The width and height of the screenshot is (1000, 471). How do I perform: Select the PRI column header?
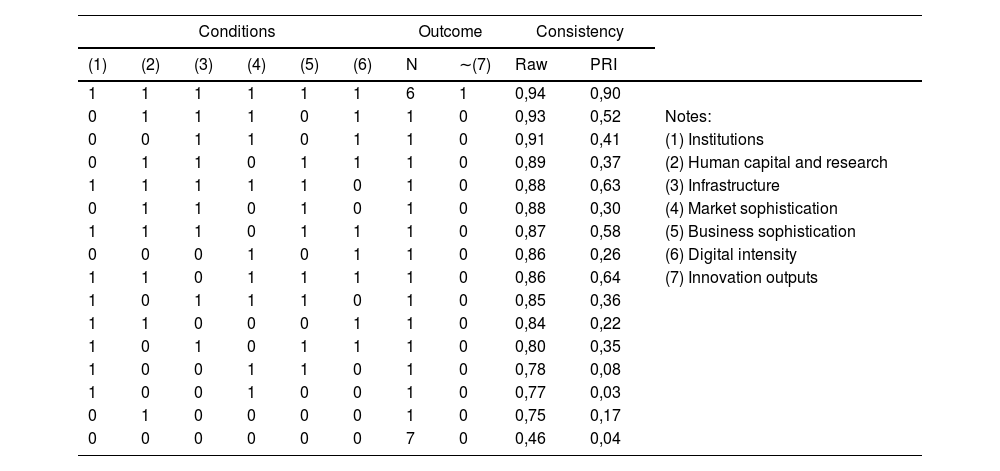604,66
